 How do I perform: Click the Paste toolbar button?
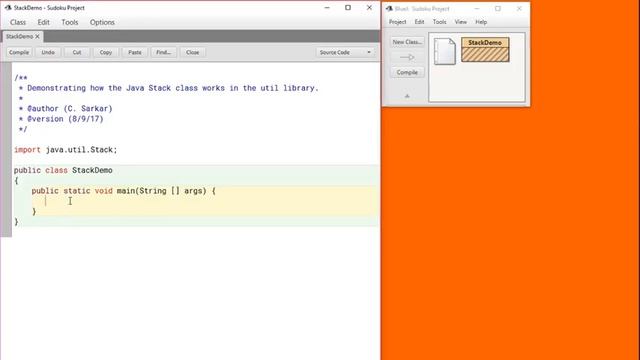pyautogui.click(x=135, y=52)
